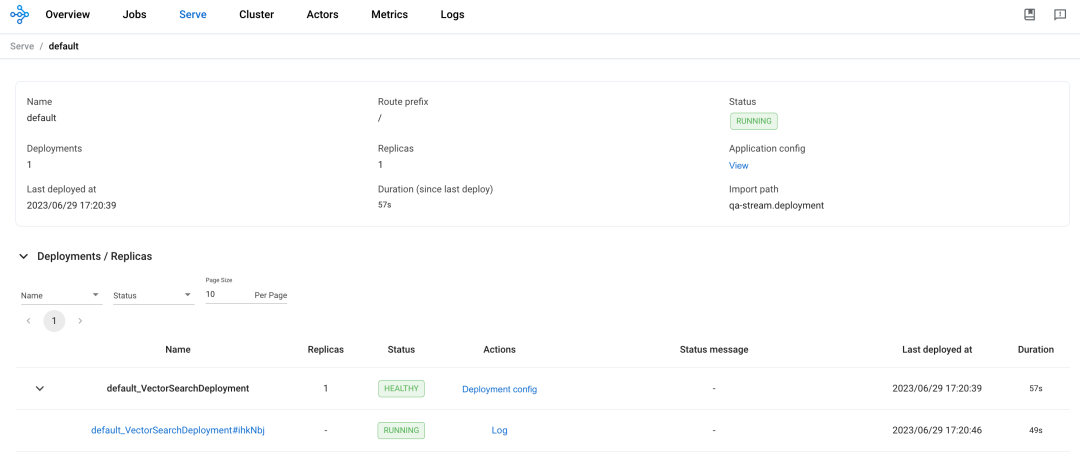Open the documentation book icon

[1029, 15]
